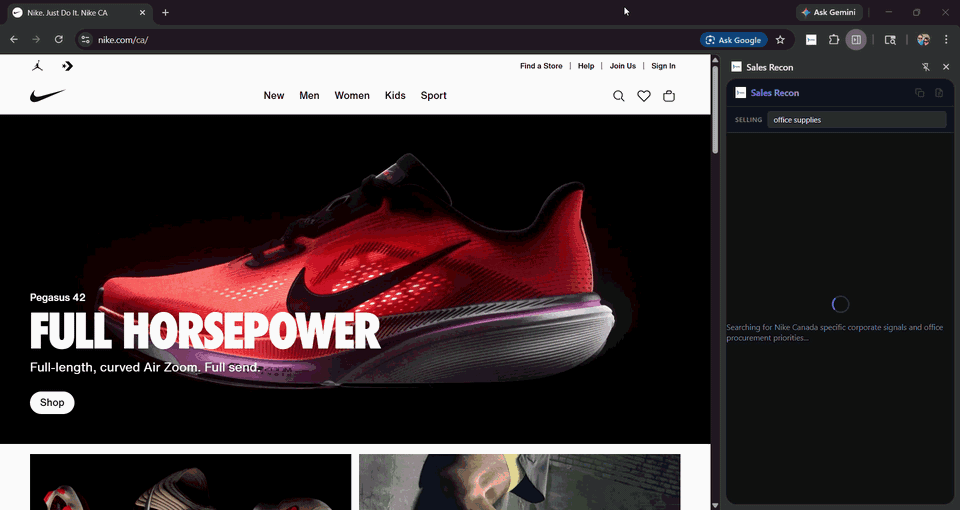View Nike favourites heart icon
This screenshot has width=960, height=510.
tap(643, 96)
